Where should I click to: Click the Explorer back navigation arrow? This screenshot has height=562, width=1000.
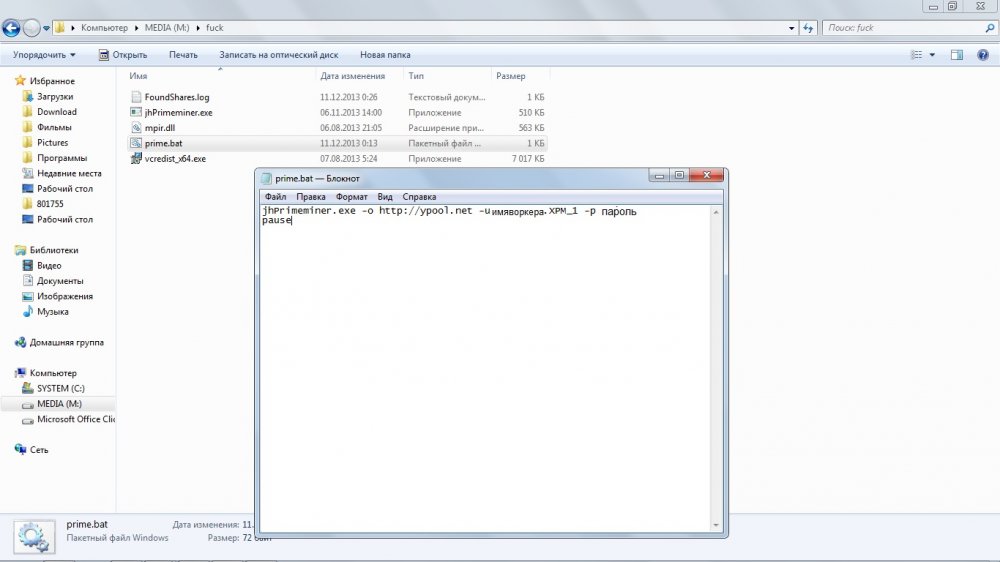pyautogui.click(x=12, y=28)
